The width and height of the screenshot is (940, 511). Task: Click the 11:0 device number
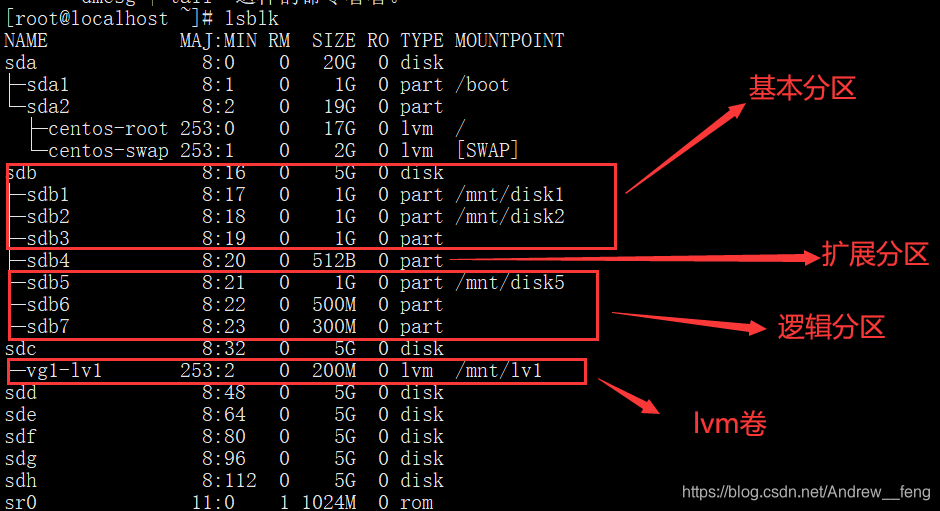(213, 502)
